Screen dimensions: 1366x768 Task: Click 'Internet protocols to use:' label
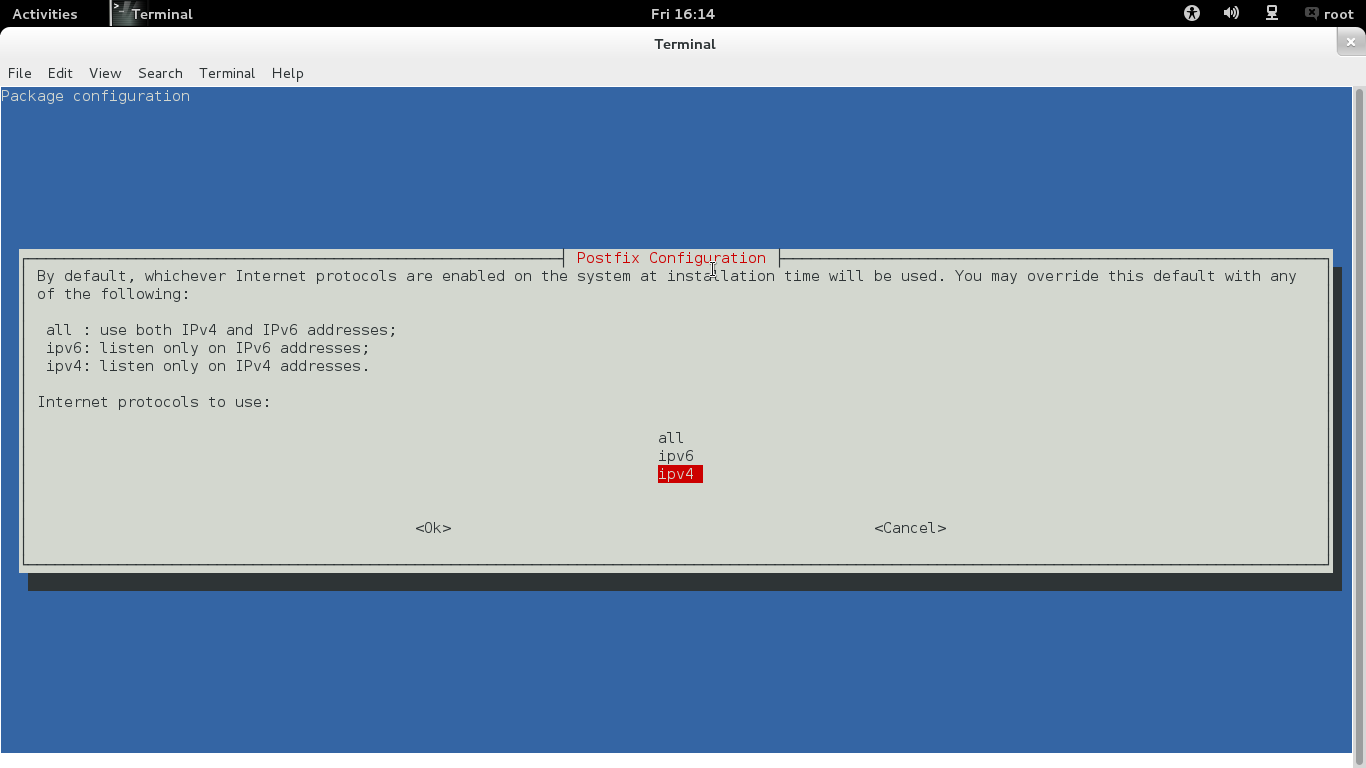click(x=154, y=402)
